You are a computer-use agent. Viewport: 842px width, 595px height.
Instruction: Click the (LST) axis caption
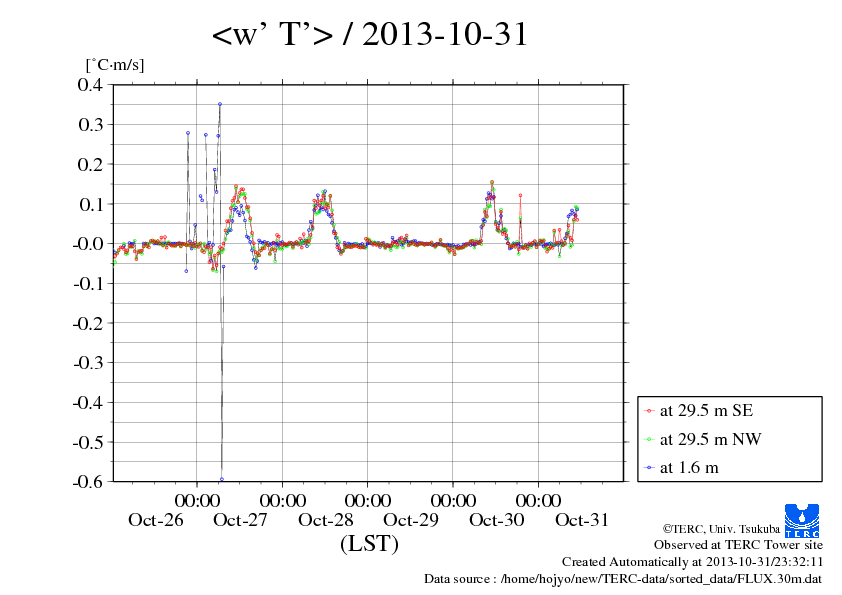(369, 543)
